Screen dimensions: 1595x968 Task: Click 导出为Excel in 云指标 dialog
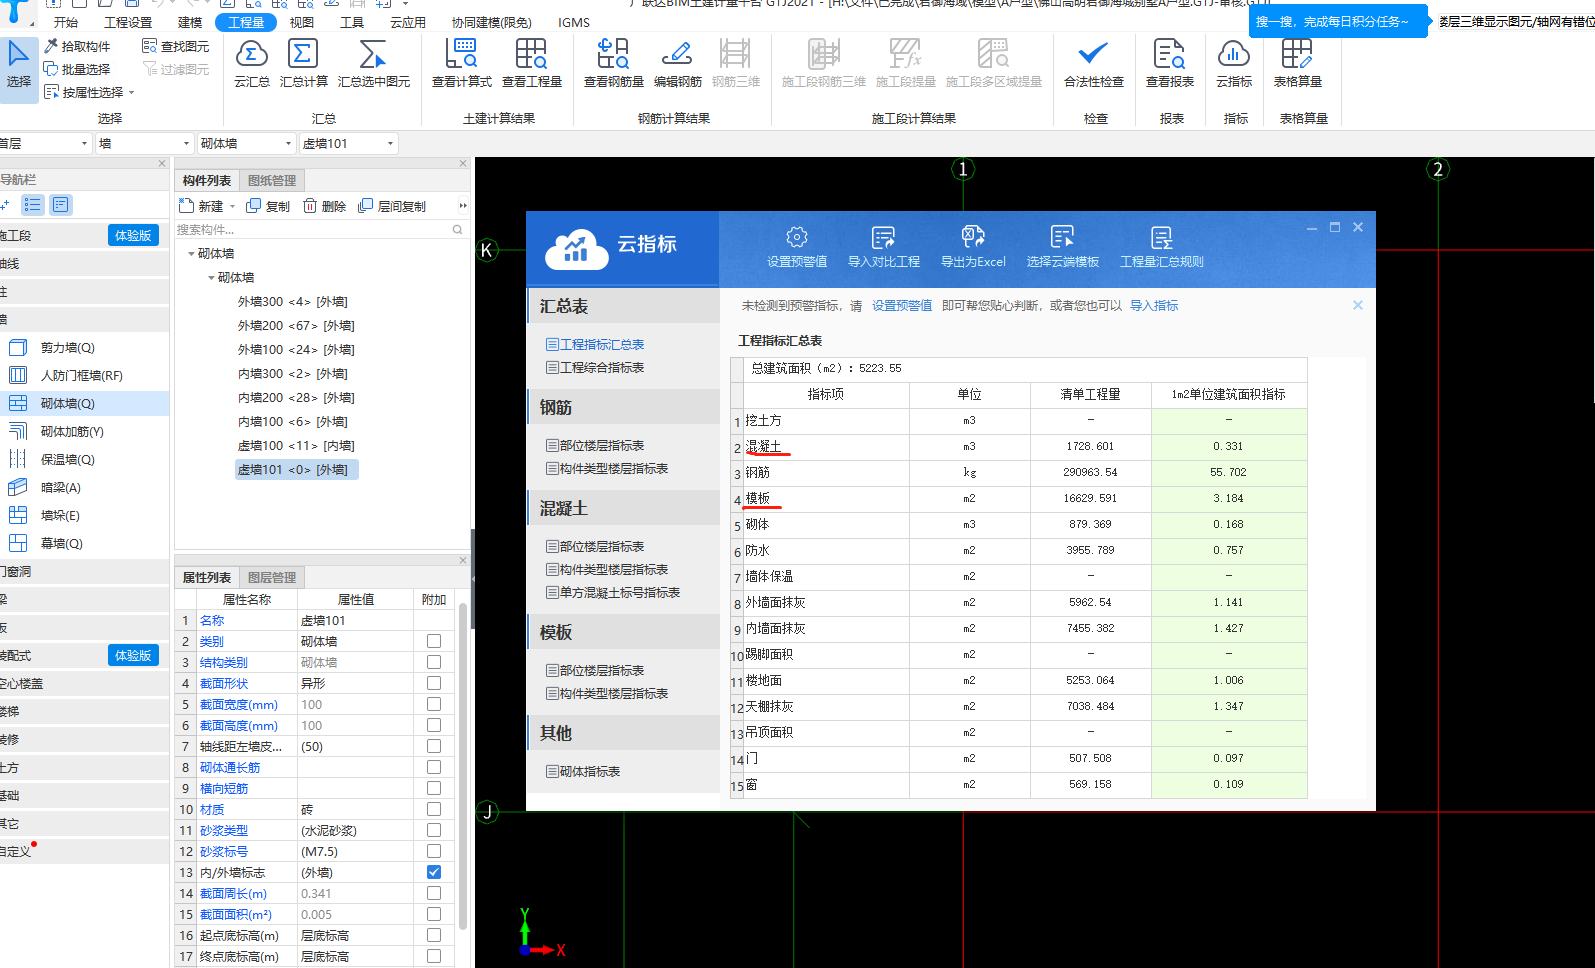tap(973, 247)
